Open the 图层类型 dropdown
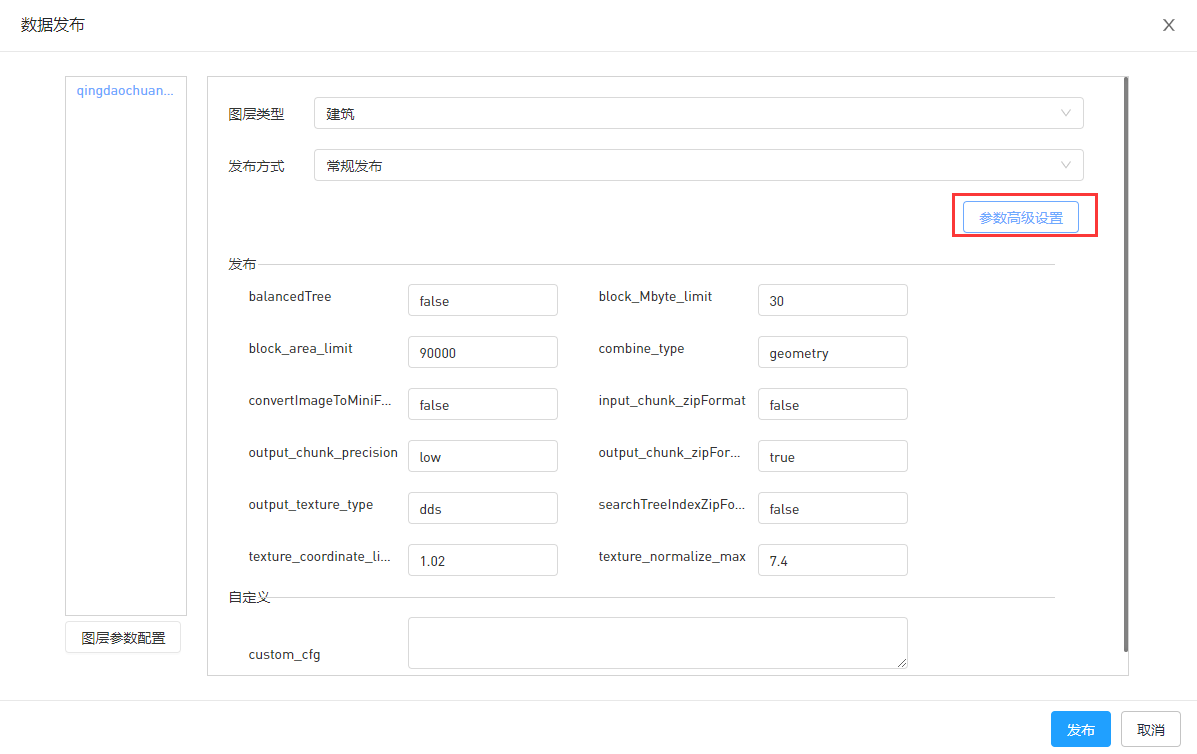The width and height of the screenshot is (1197, 754). (698, 113)
